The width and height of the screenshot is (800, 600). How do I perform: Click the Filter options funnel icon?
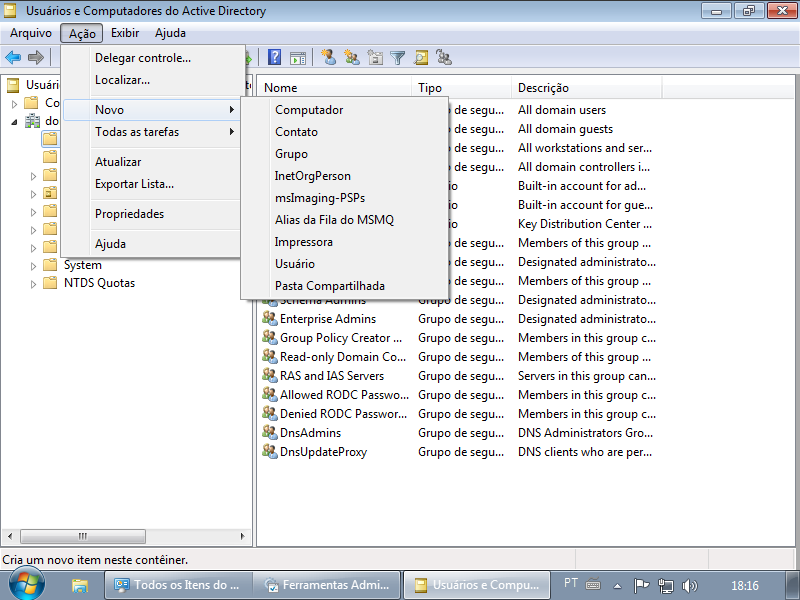397,58
